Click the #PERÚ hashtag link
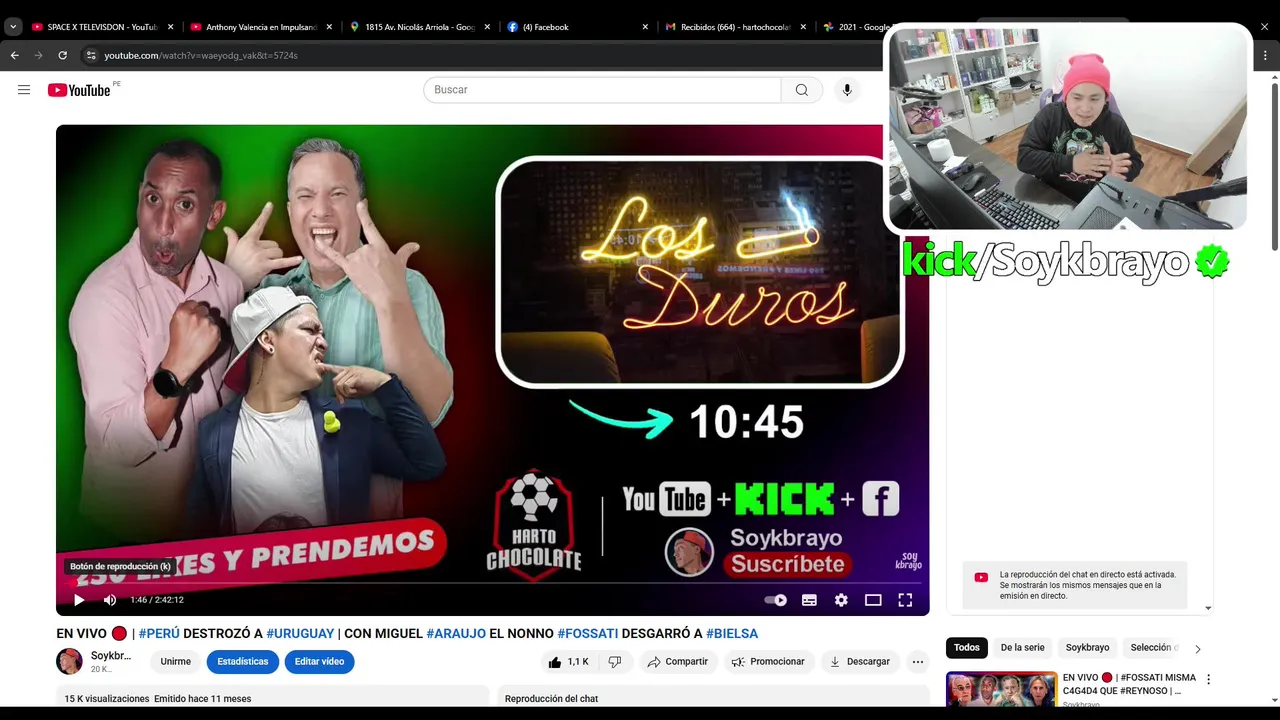1280x720 pixels. [x=159, y=634]
